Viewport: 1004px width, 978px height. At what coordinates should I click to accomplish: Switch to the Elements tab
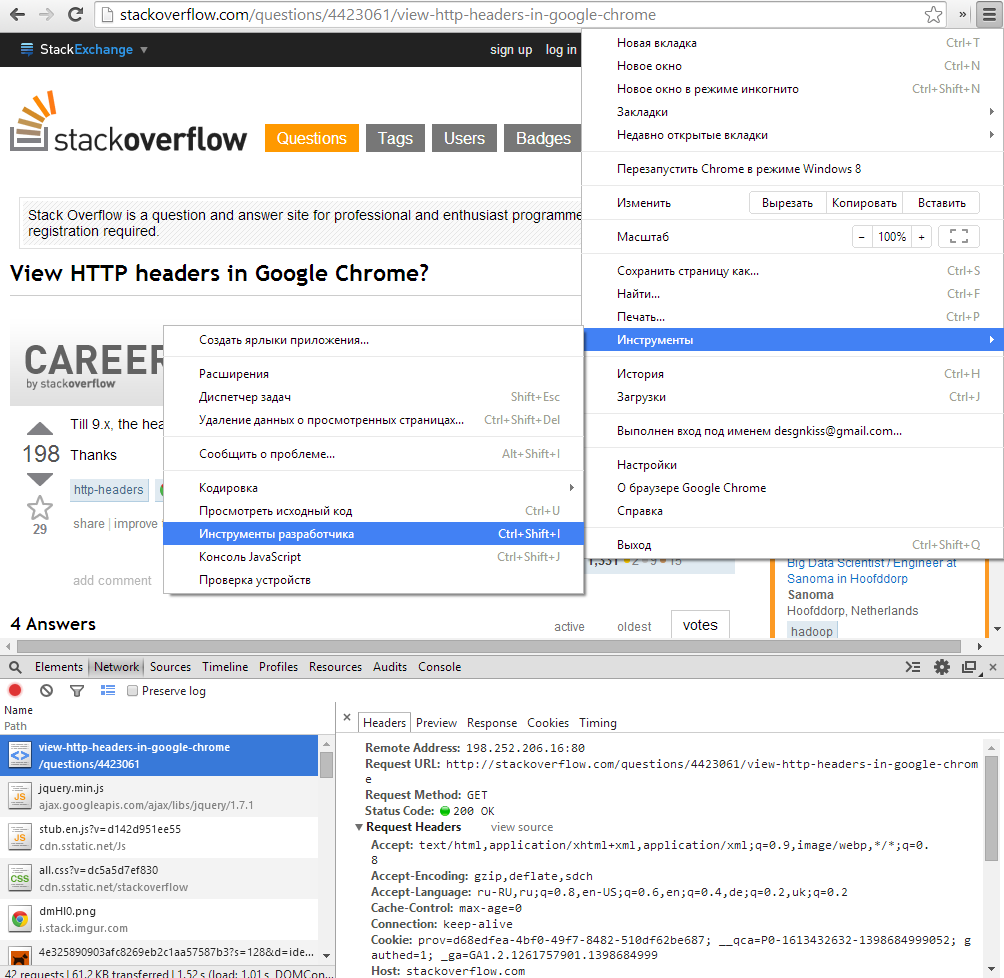(58, 667)
